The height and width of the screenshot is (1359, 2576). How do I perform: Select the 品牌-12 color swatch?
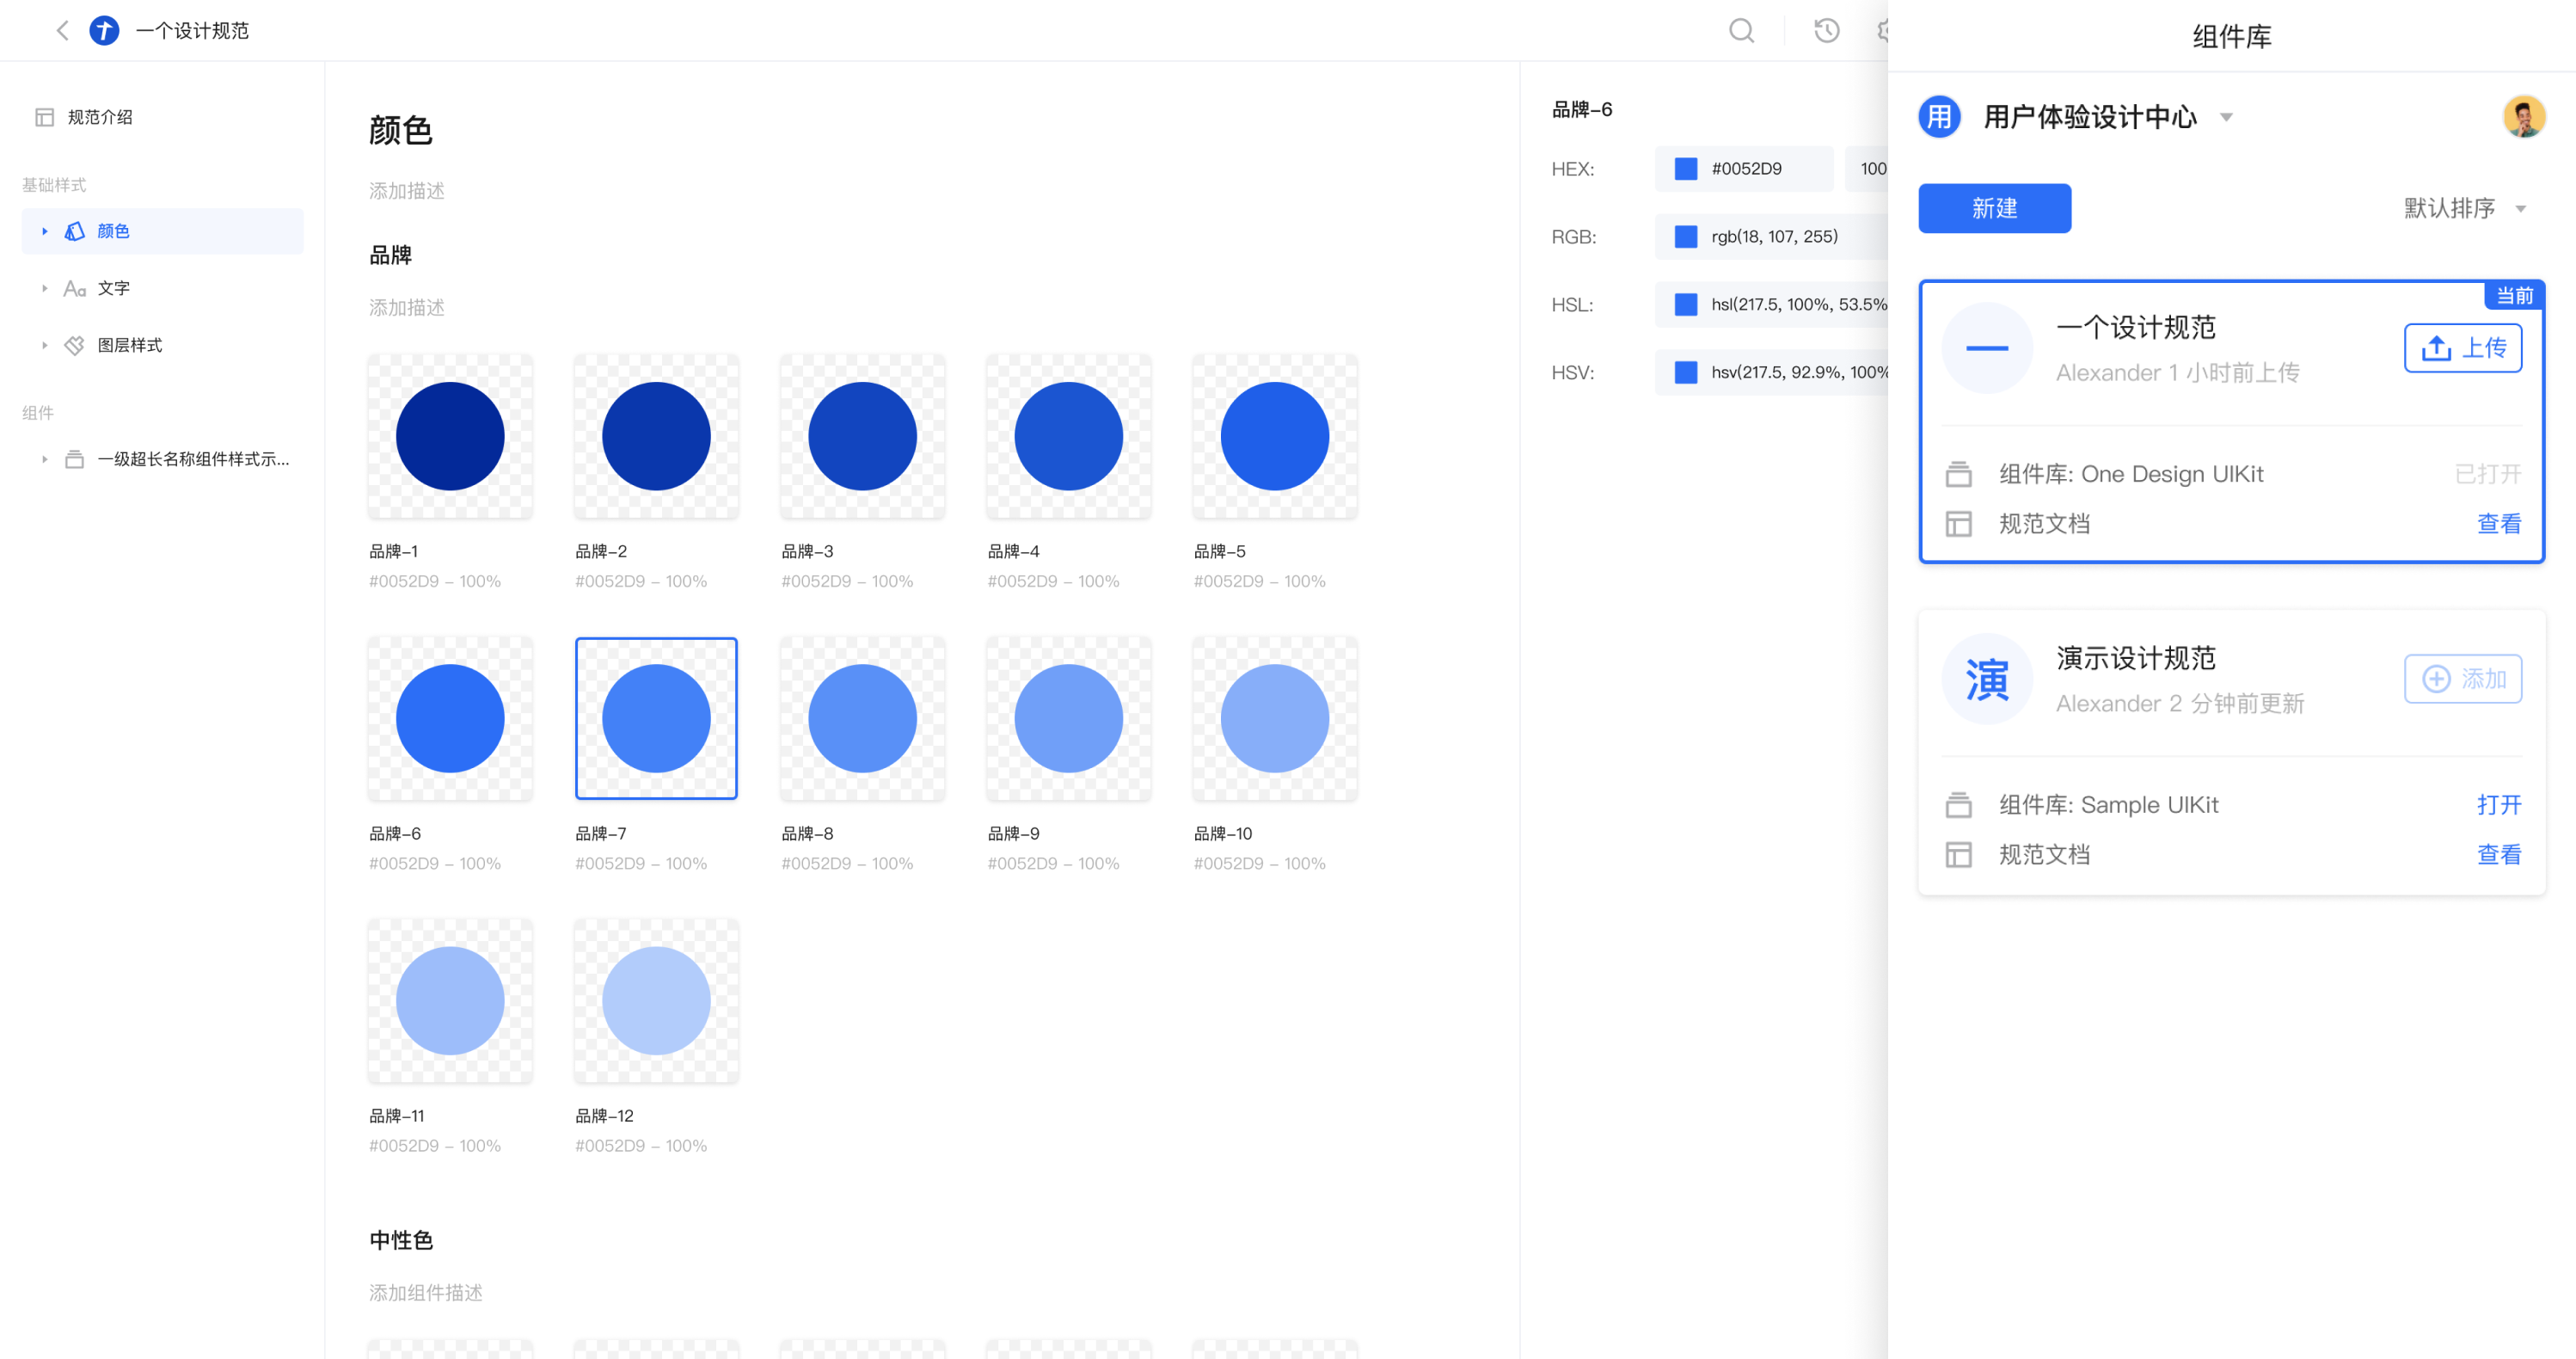point(656,1001)
